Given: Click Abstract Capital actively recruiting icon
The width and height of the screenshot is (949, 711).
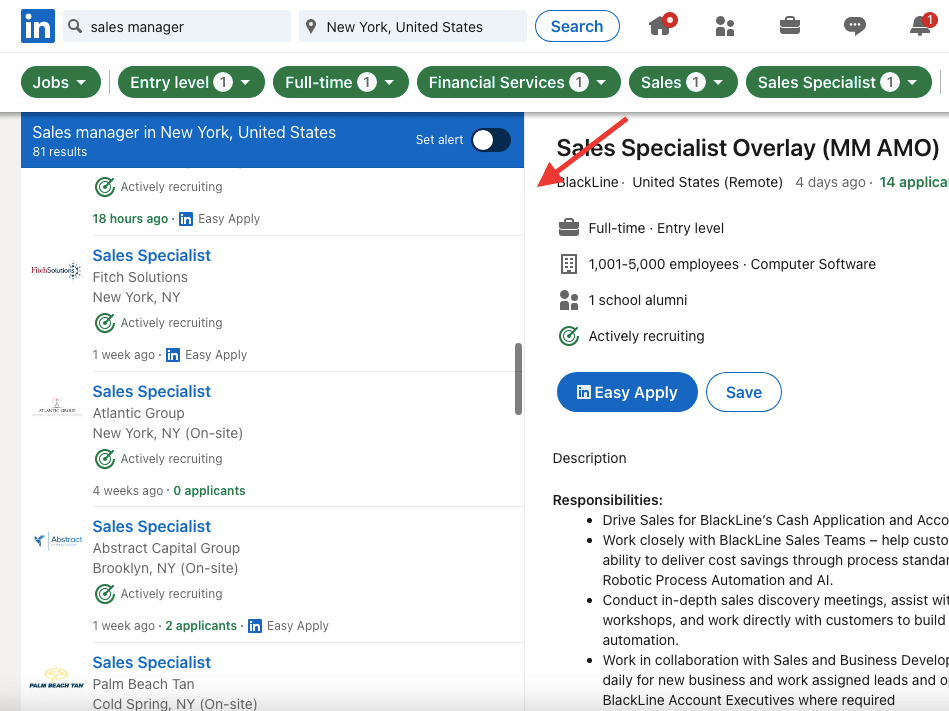Looking at the screenshot, I should pos(105,594).
